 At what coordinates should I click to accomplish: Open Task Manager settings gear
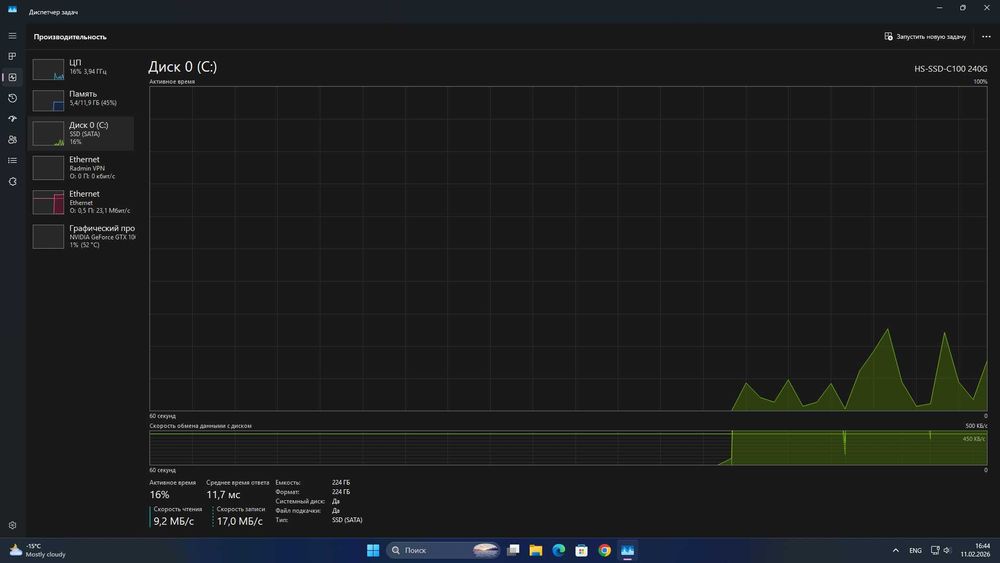12,525
